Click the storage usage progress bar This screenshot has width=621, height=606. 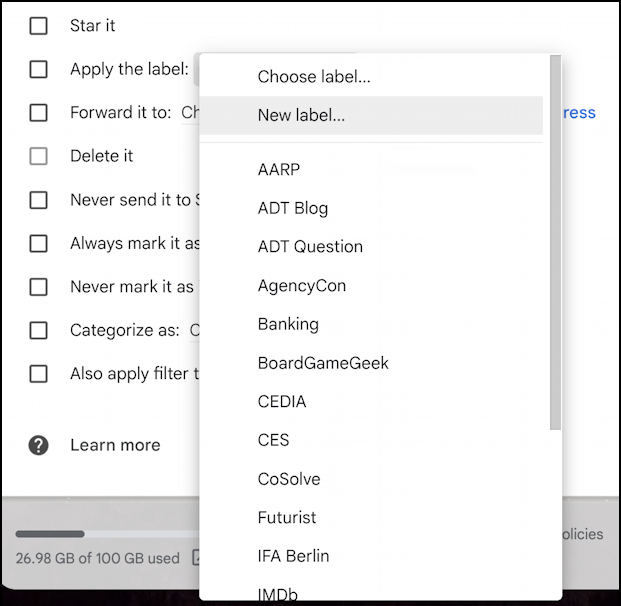click(x=107, y=534)
